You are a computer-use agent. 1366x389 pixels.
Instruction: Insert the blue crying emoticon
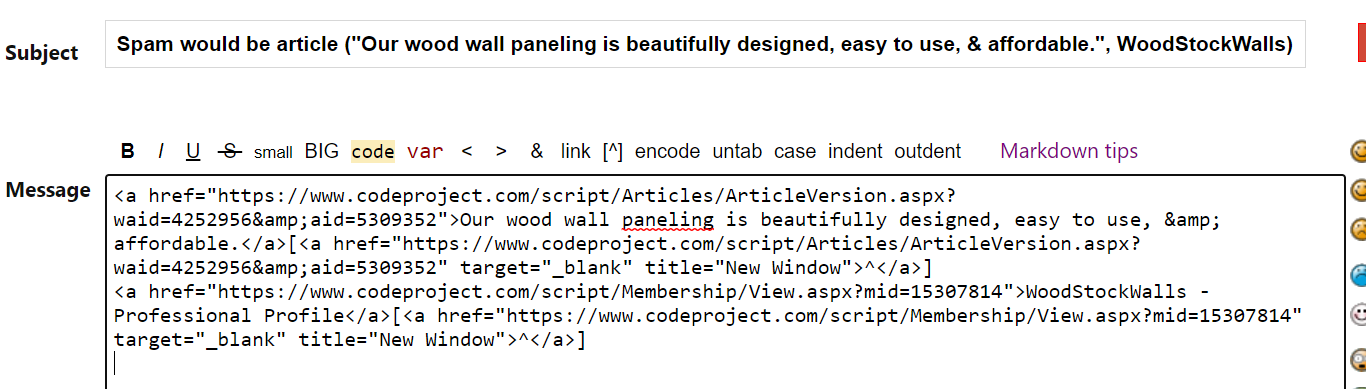coord(1359,274)
